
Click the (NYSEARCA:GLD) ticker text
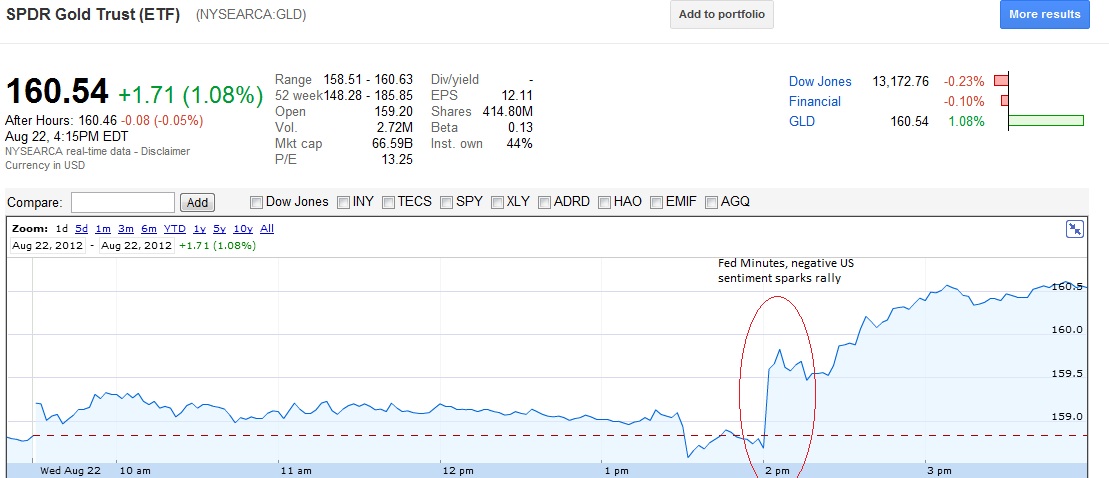(x=251, y=14)
